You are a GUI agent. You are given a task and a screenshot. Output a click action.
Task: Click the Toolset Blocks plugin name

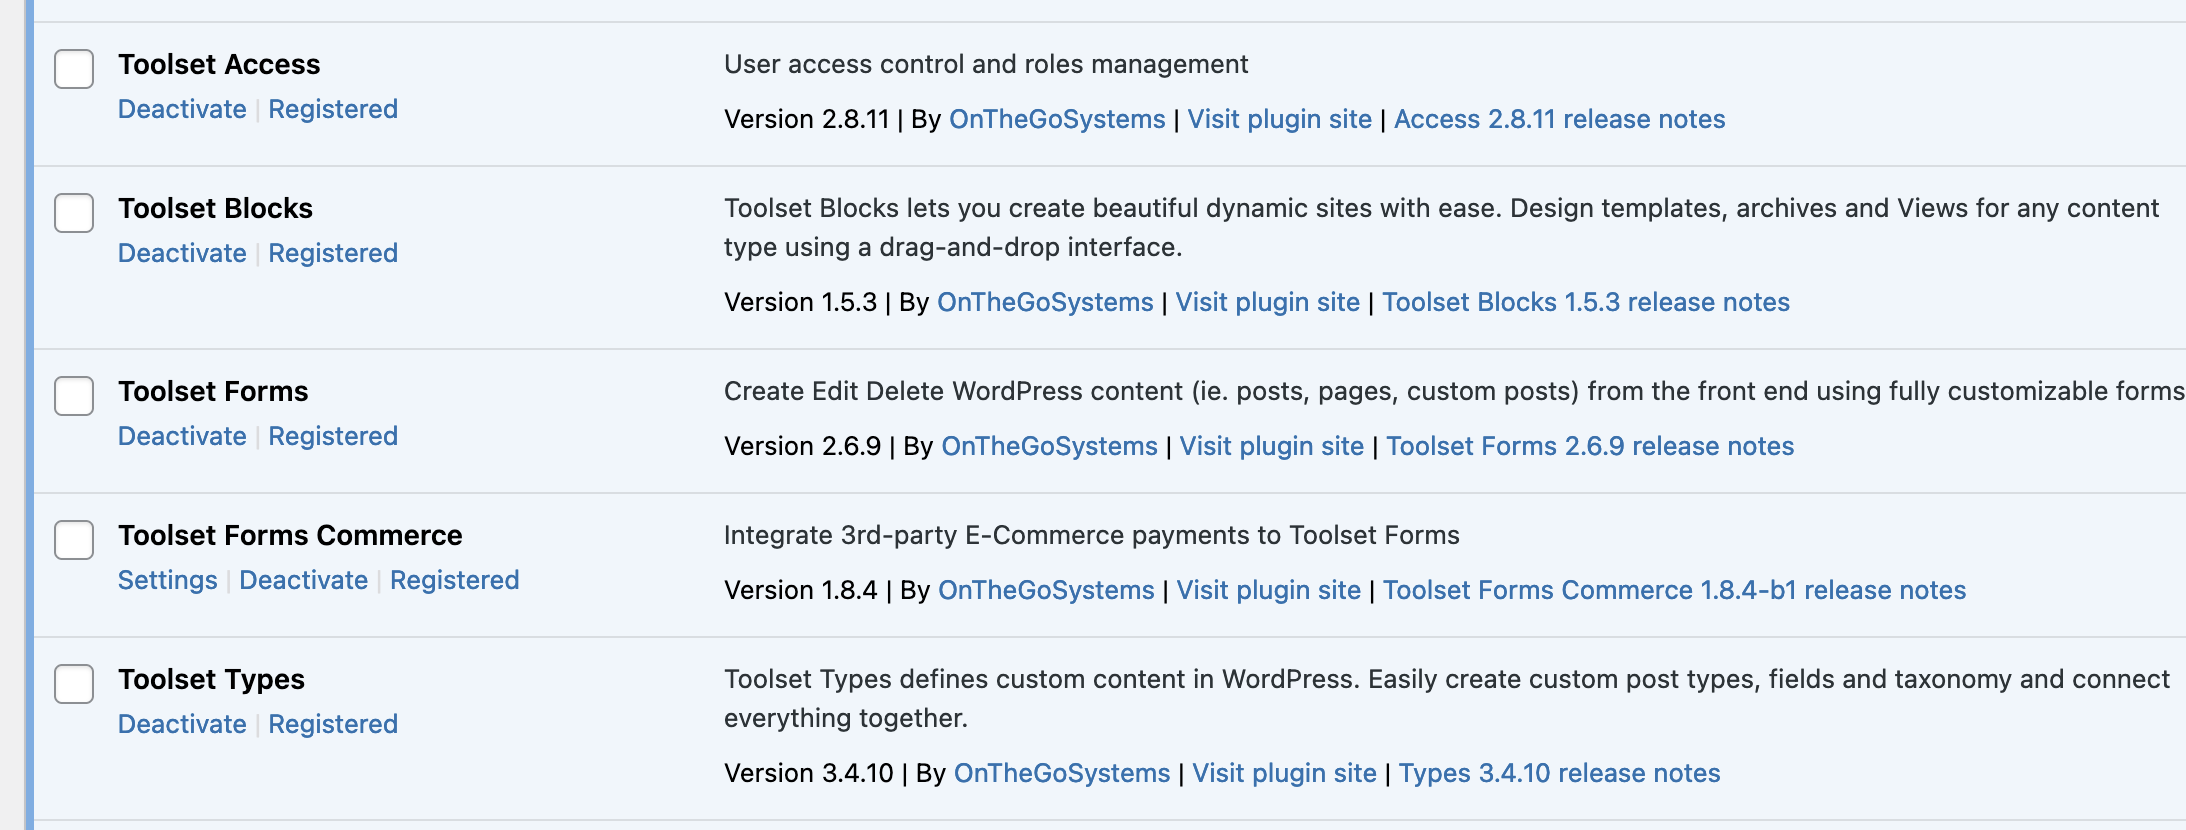click(x=215, y=208)
